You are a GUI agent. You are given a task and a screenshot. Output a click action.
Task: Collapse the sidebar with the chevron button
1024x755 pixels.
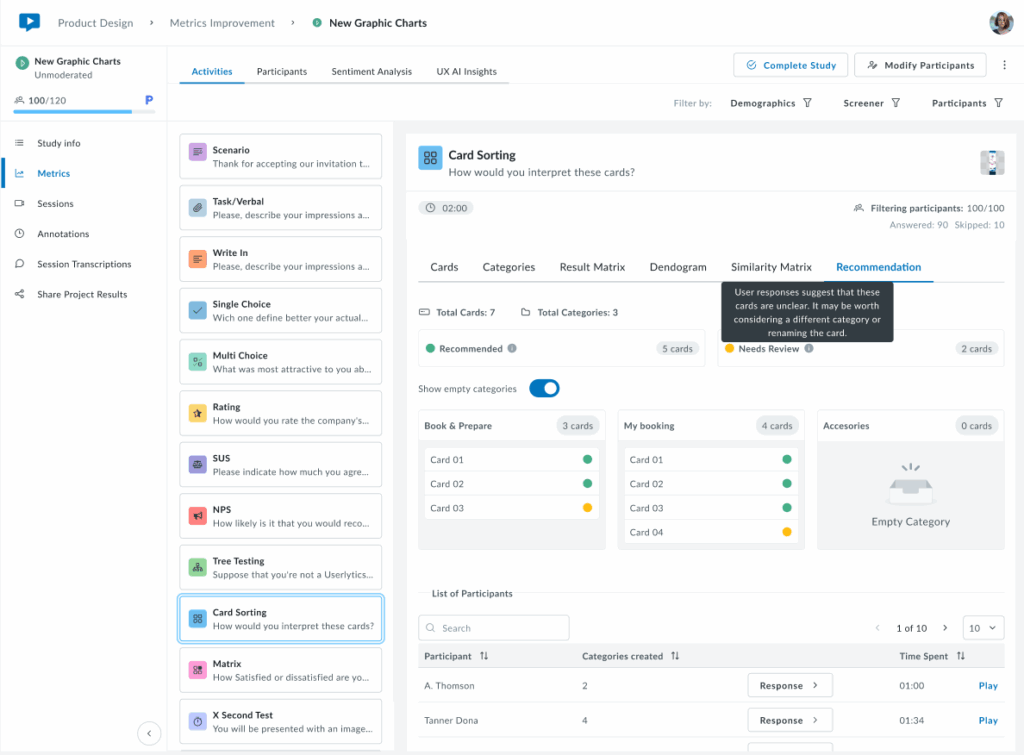149,733
